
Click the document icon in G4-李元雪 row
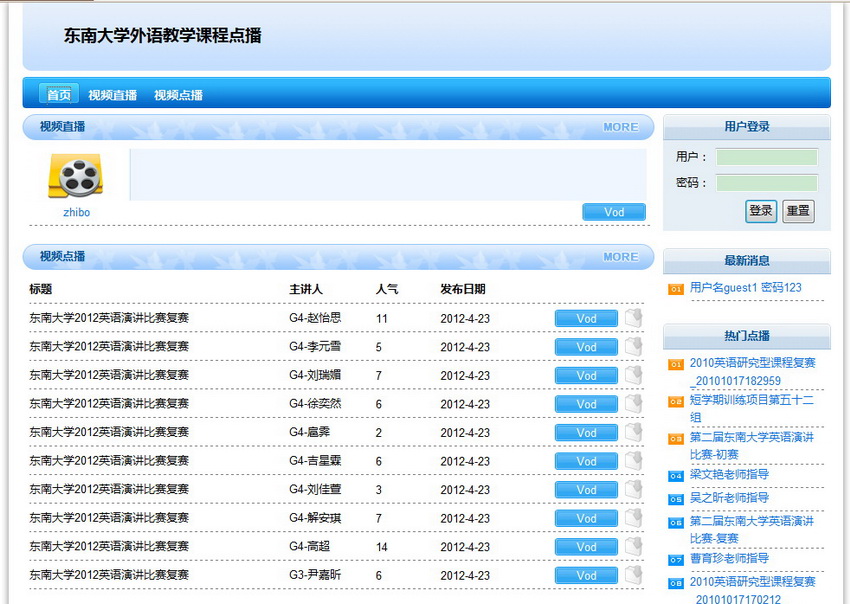(x=634, y=346)
